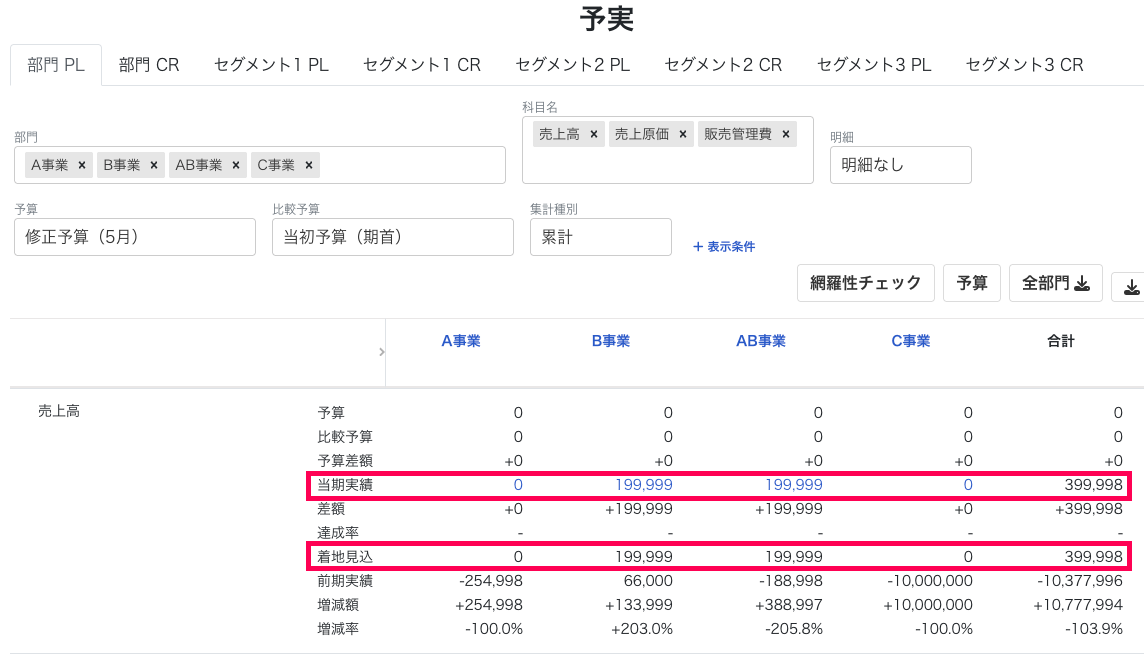Switch to セグメント2 CR tab

click(x=723, y=65)
